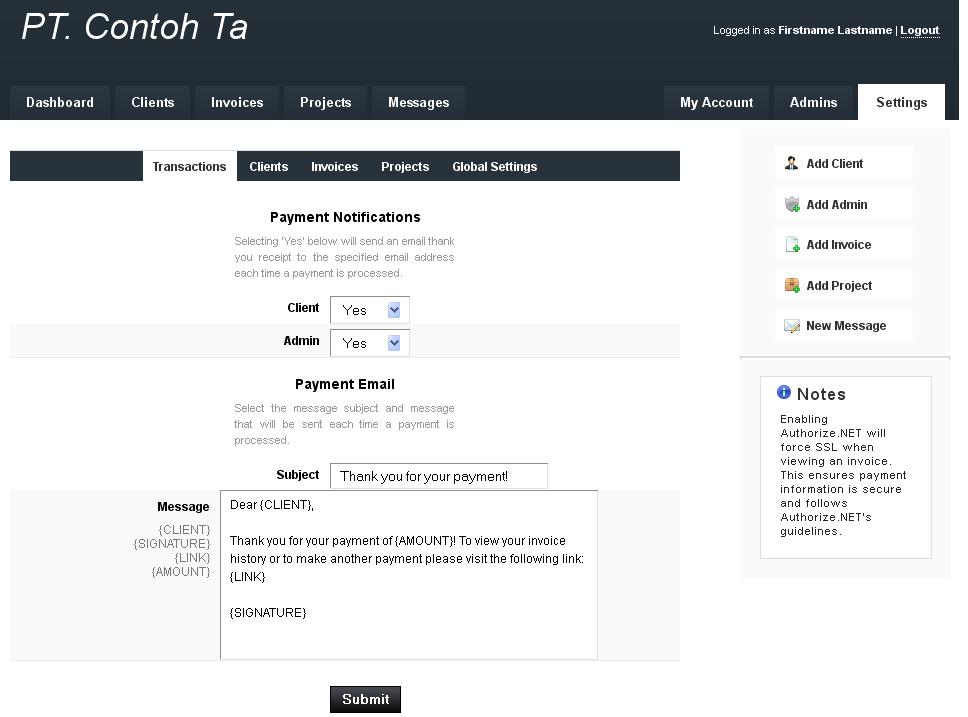
Task: Click the Add Invoice document icon
Action: pyautogui.click(x=791, y=245)
